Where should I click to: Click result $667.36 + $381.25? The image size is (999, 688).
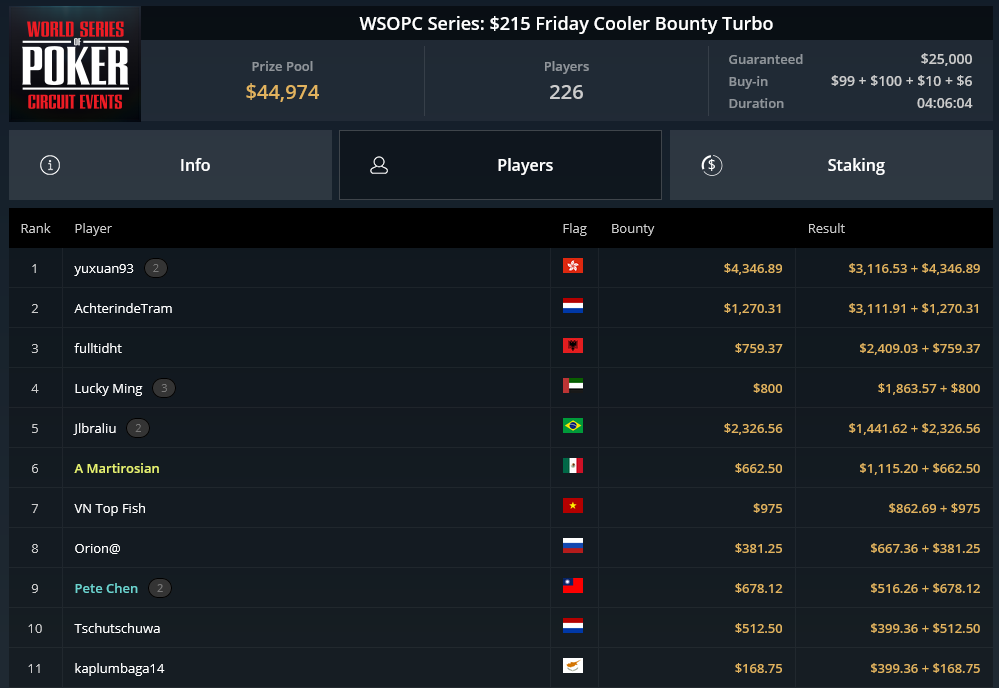pyautogui.click(x=925, y=548)
